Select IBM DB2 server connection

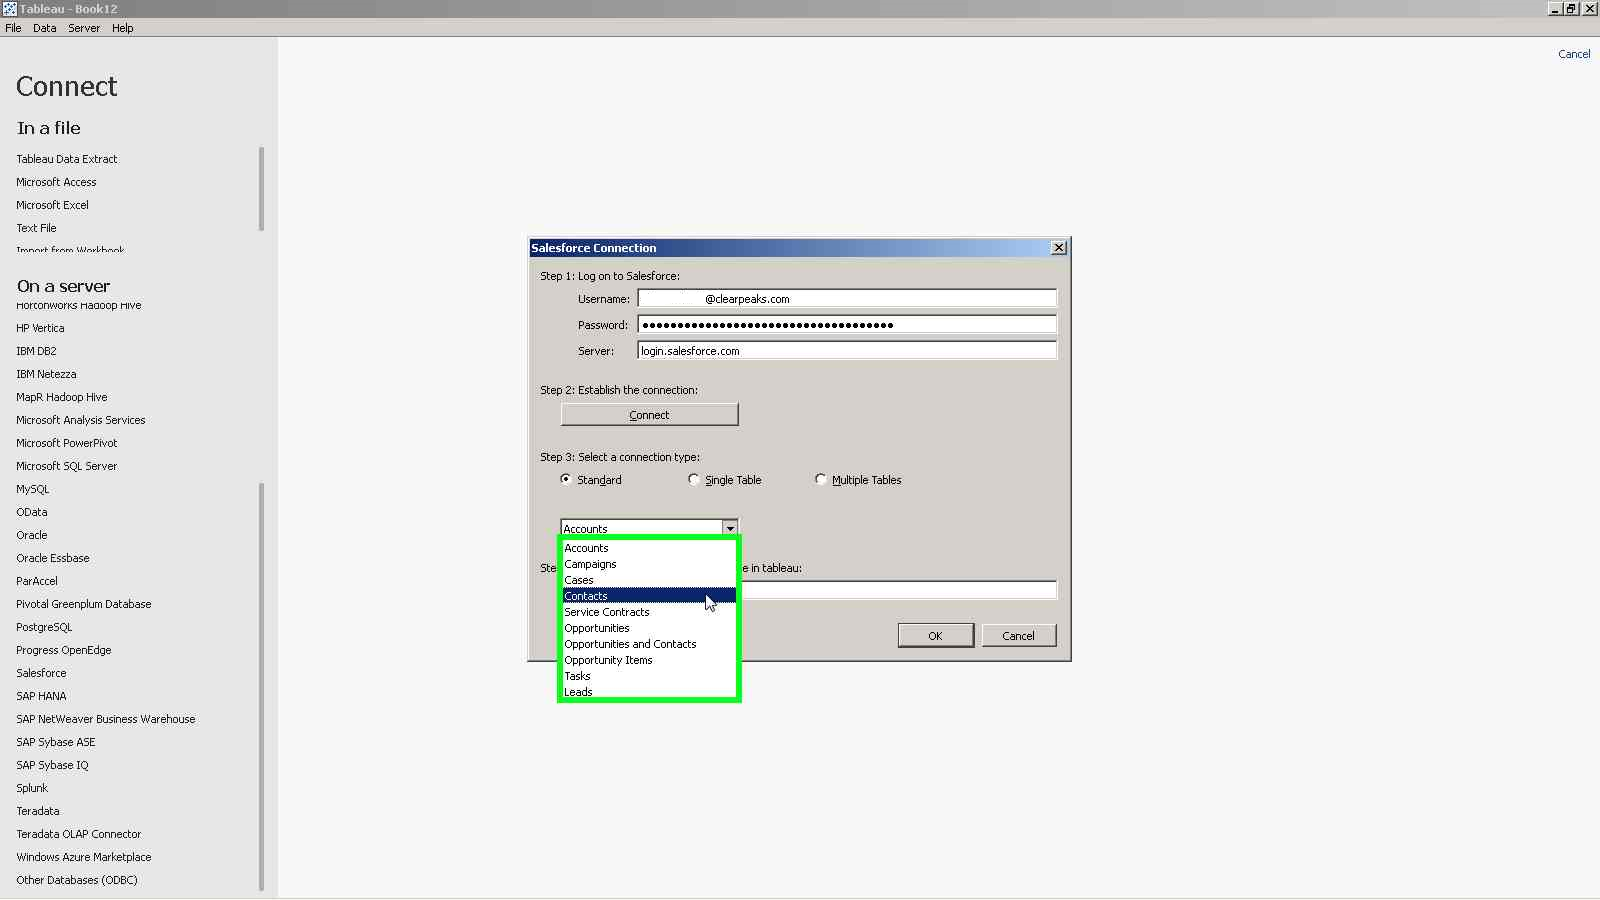pos(36,351)
